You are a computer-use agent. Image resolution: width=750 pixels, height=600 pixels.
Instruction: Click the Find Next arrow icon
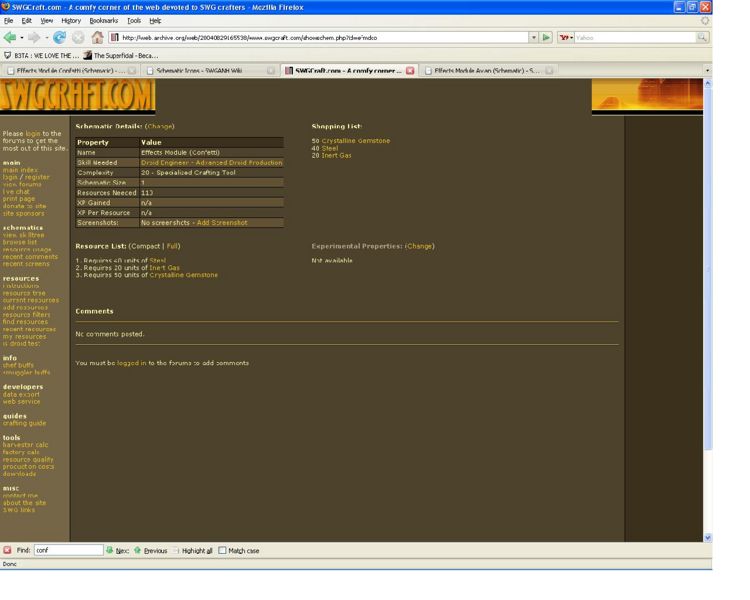pyautogui.click(x=110, y=550)
